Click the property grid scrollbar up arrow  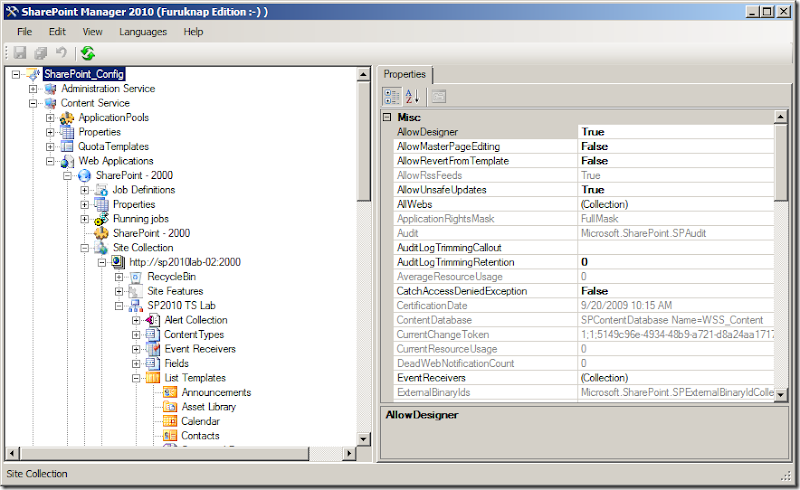pos(781,117)
